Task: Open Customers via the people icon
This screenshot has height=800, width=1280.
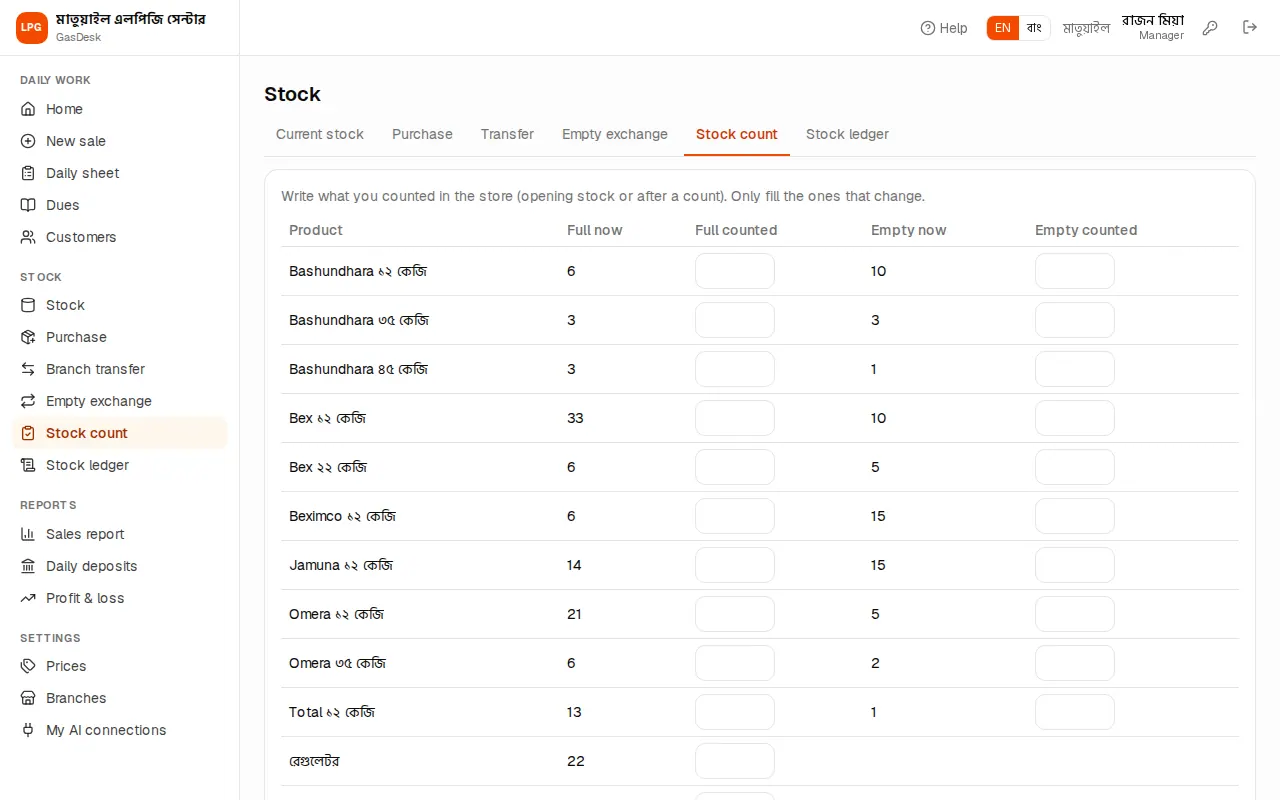Action: coord(28,237)
